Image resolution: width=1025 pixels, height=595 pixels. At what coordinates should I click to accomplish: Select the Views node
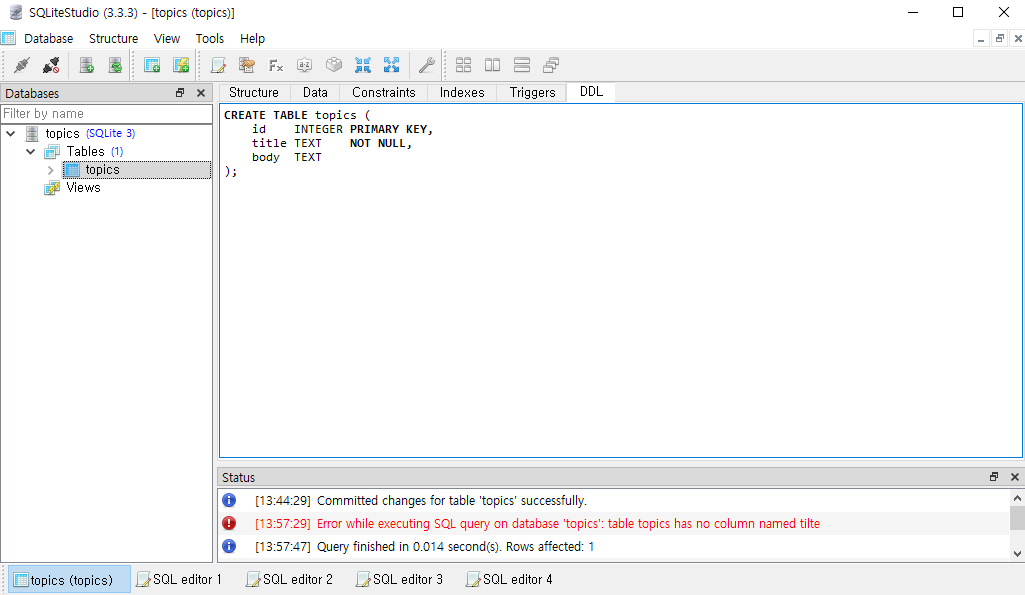point(83,188)
